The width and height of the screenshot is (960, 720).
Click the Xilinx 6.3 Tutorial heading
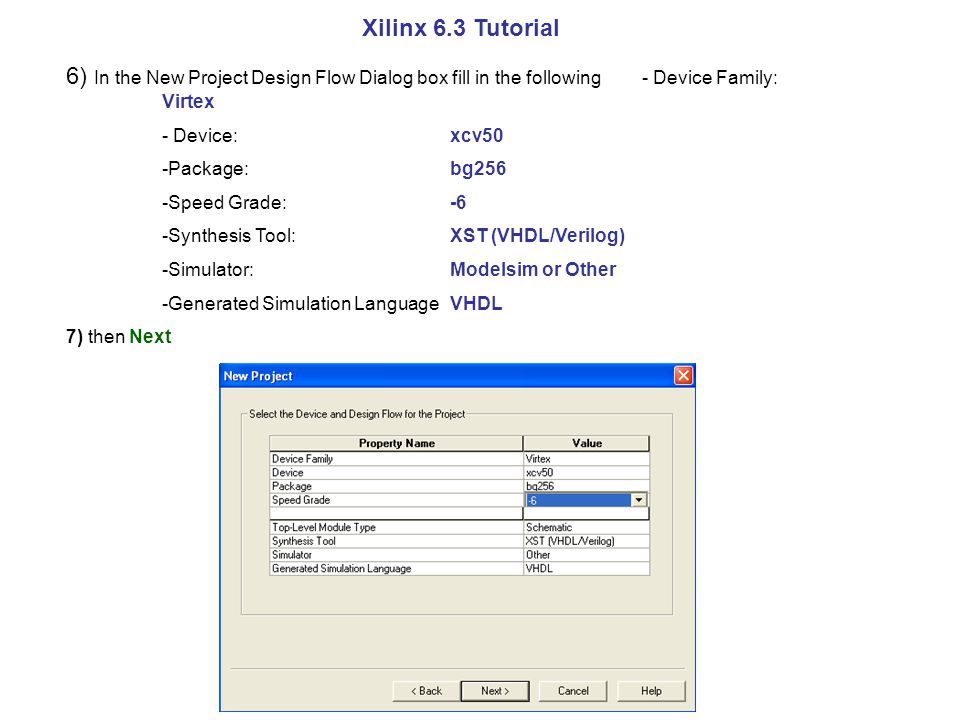coord(460,28)
